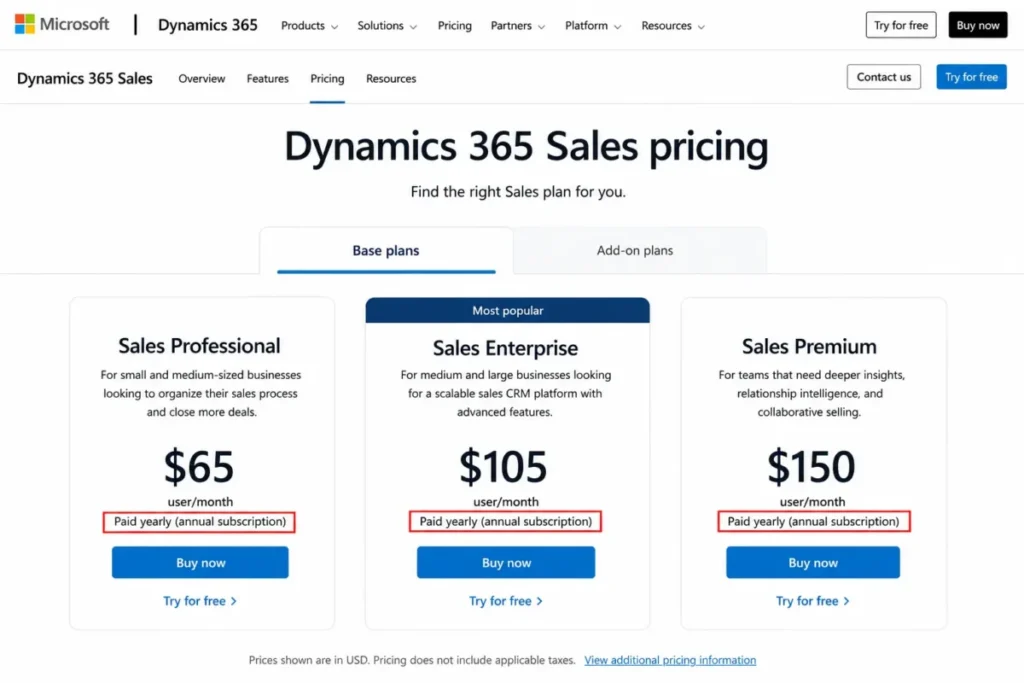The image size is (1024, 683).
Task: Click 'Paid yearly' text under $150
Action: (x=813, y=522)
